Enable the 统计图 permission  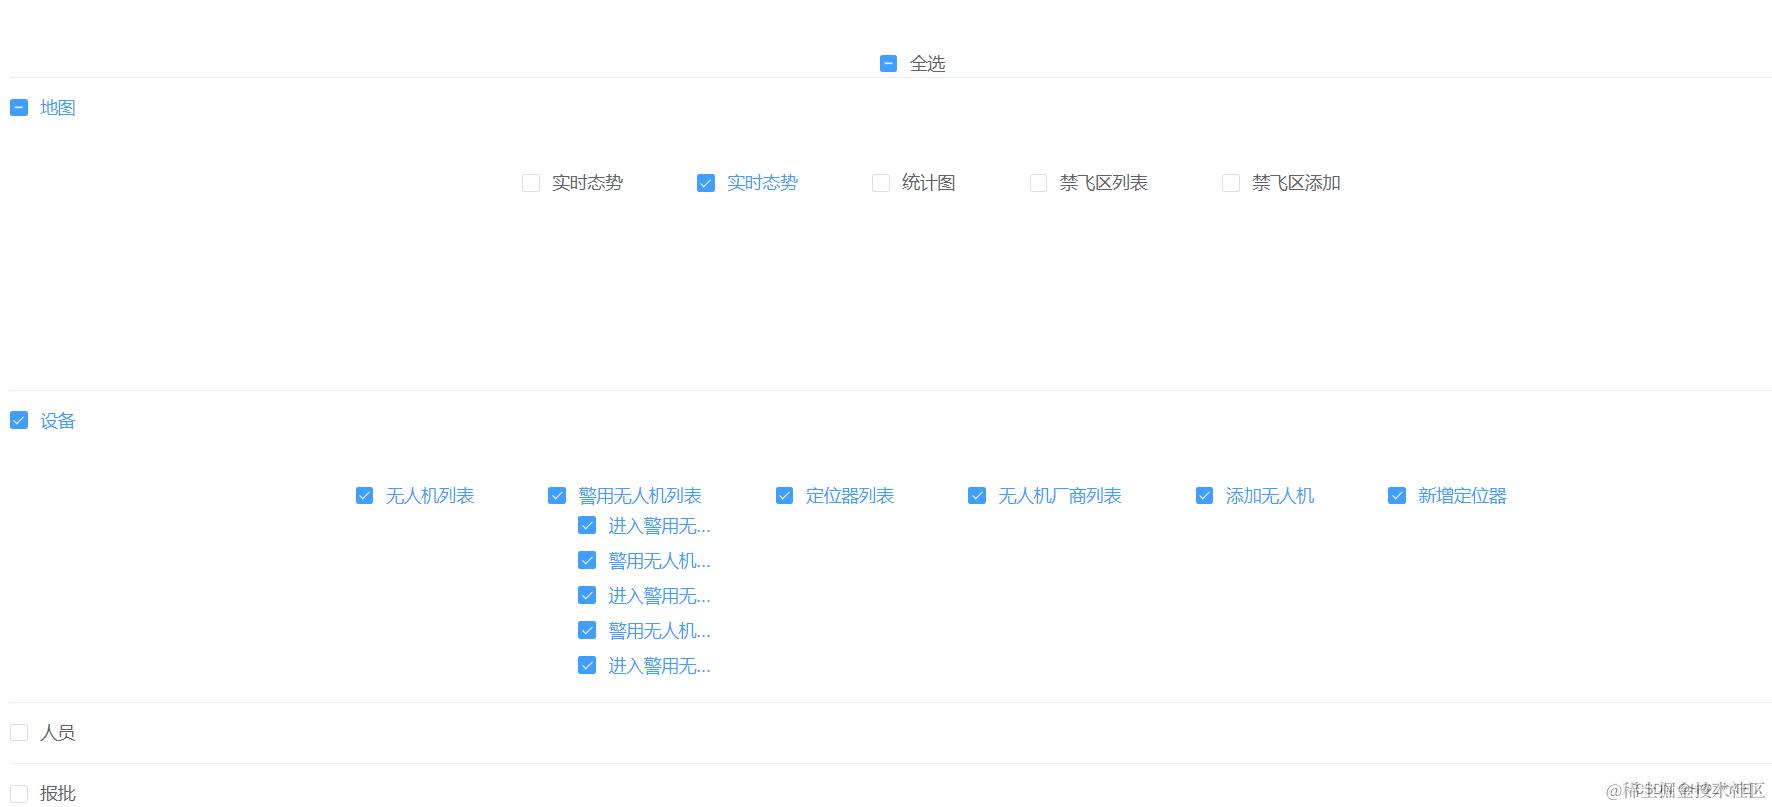[x=881, y=183]
